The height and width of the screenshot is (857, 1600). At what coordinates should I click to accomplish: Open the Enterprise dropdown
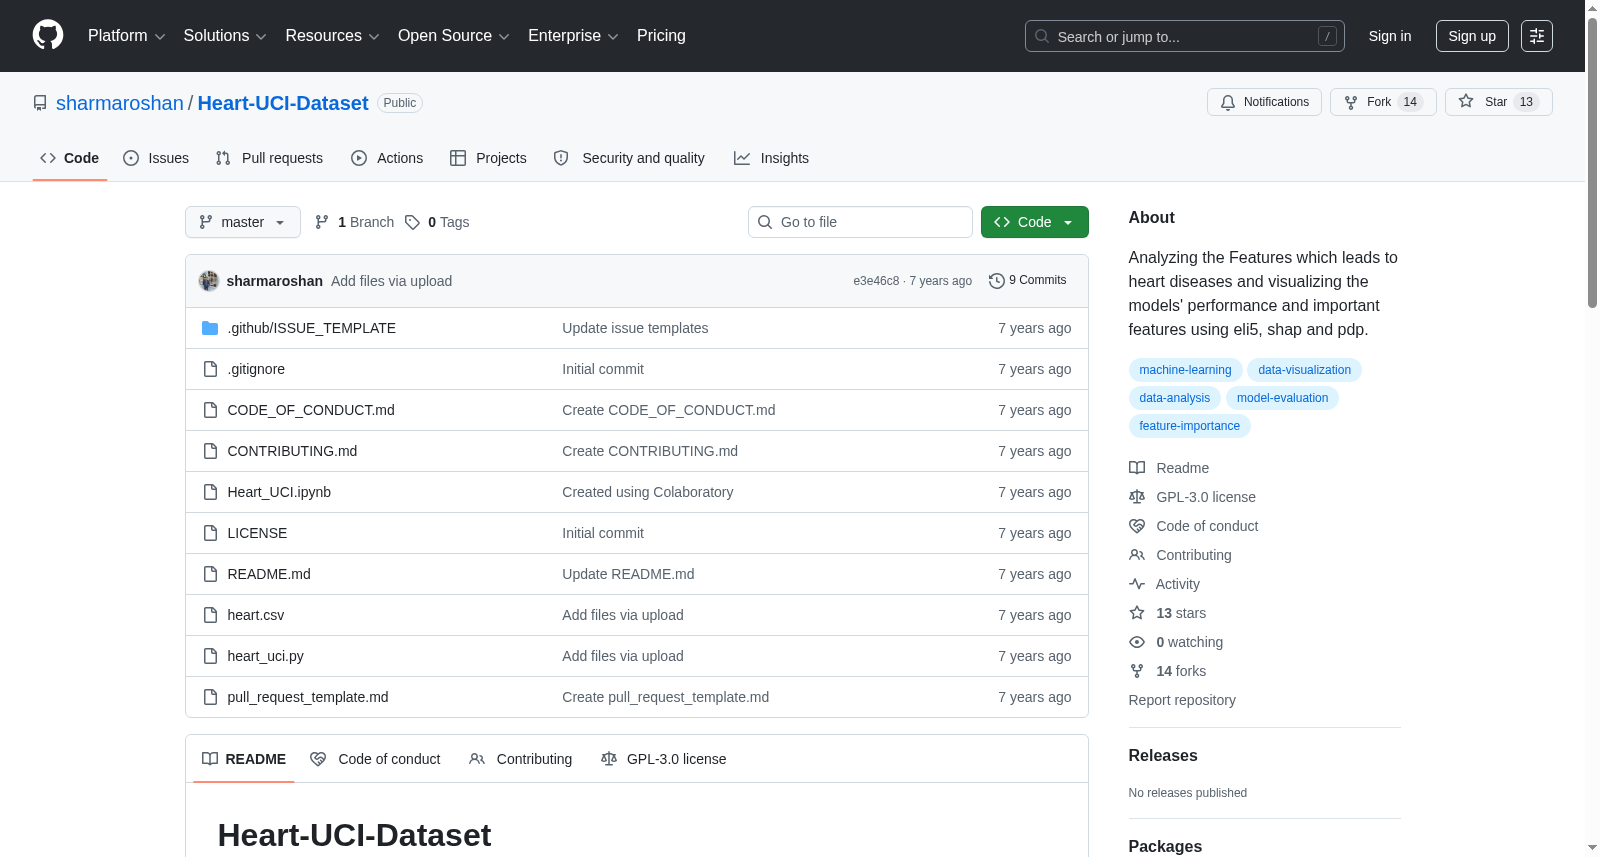tap(573, 36)
